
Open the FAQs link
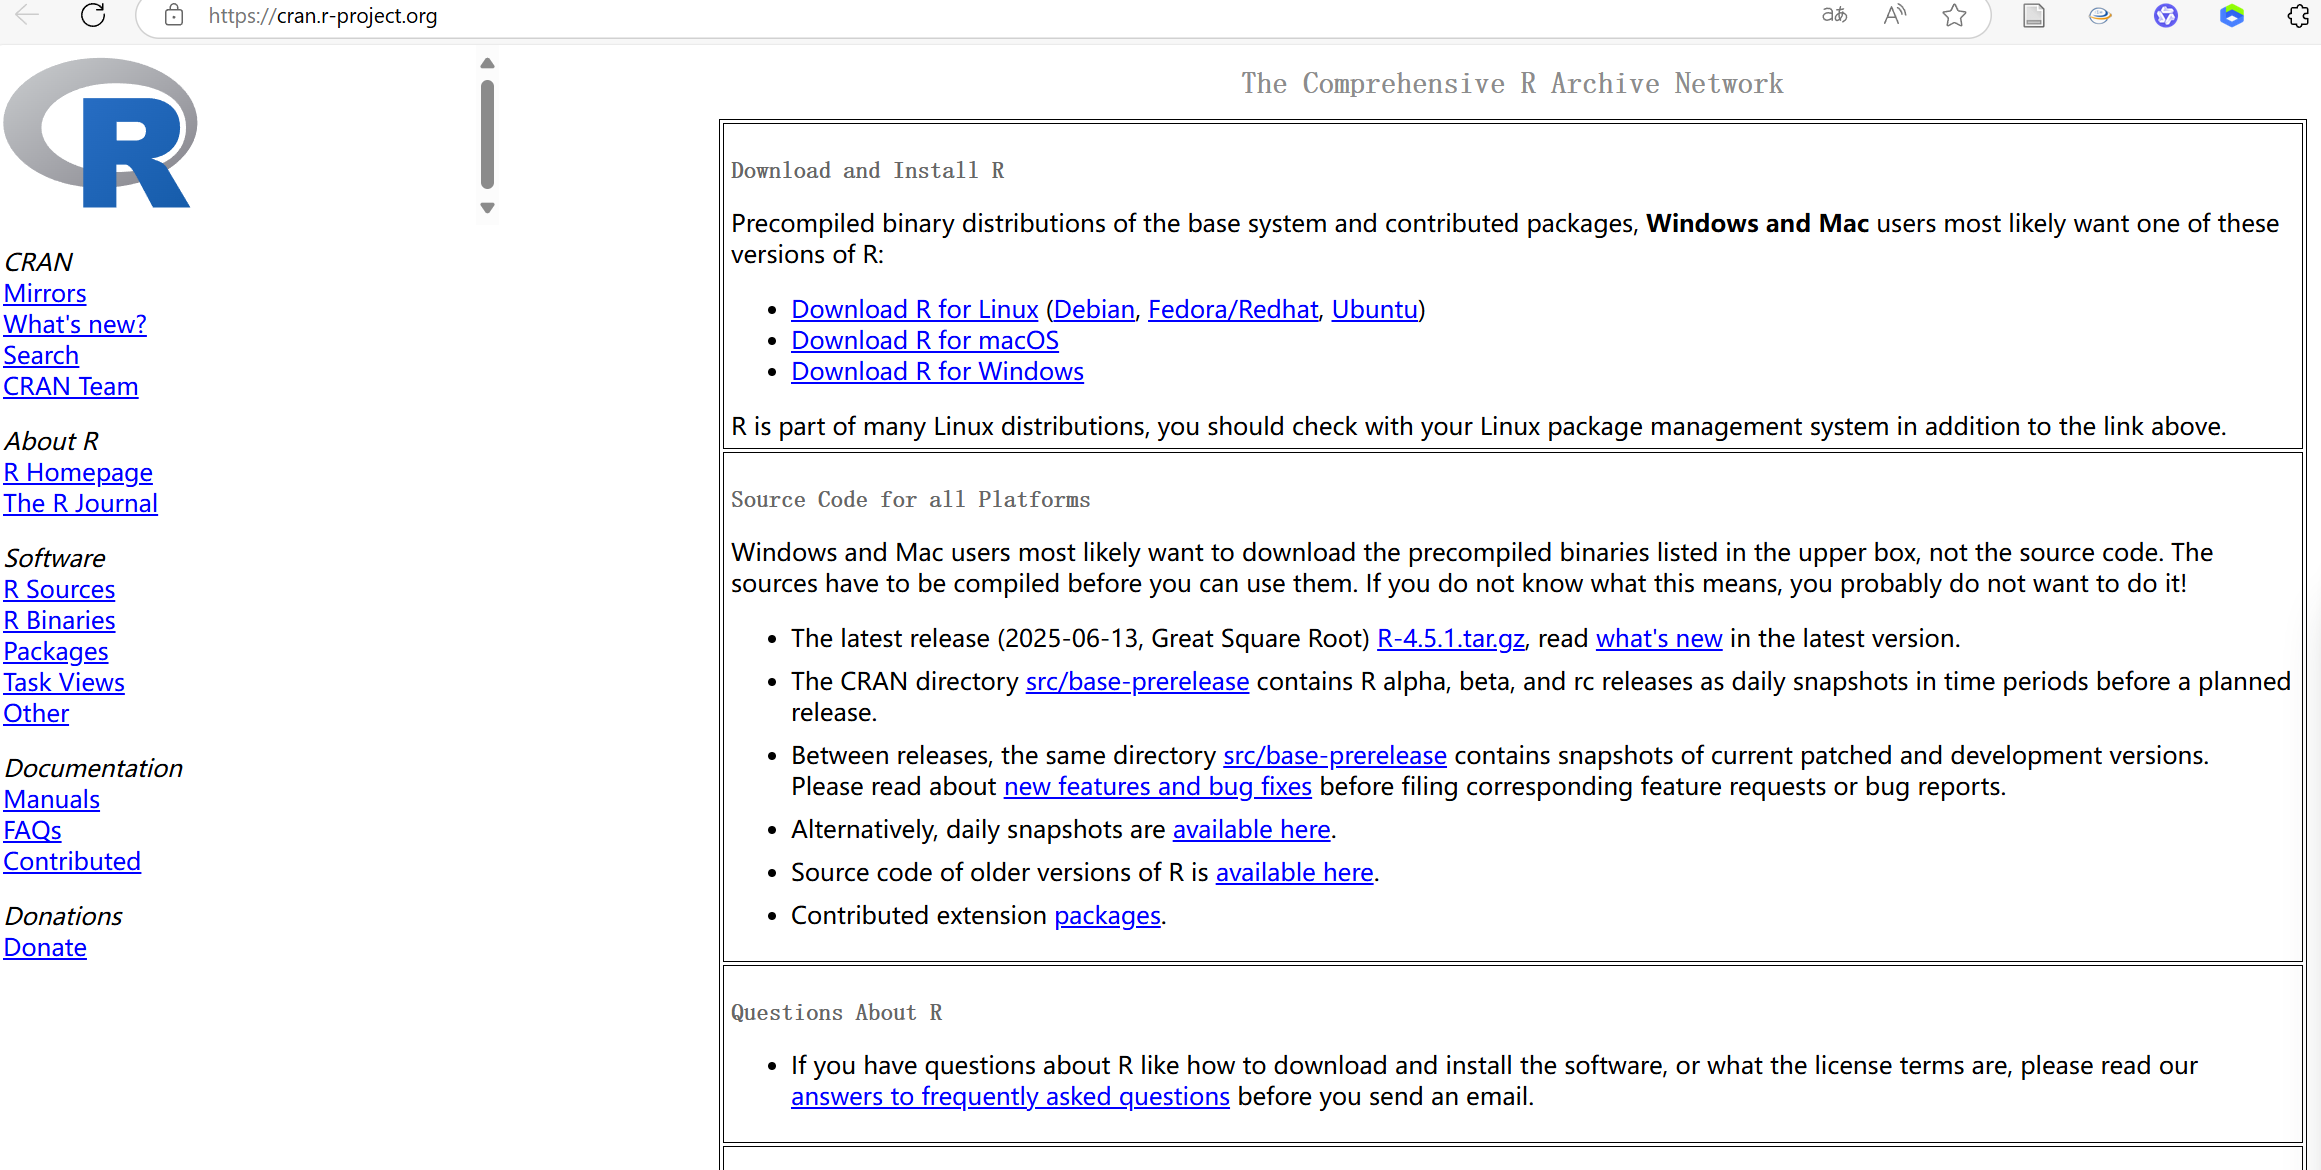(33, 830)
